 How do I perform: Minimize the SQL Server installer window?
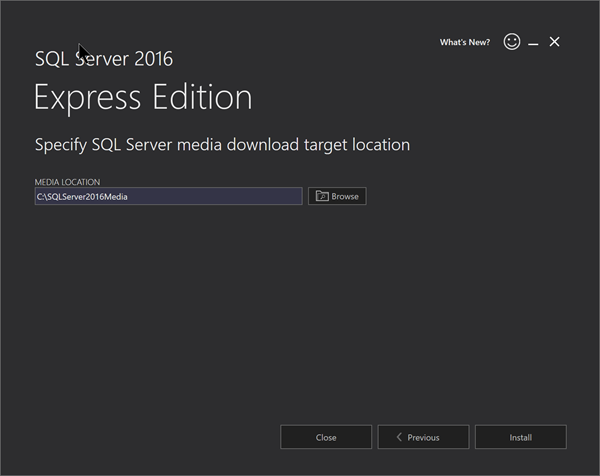[533, 42]
